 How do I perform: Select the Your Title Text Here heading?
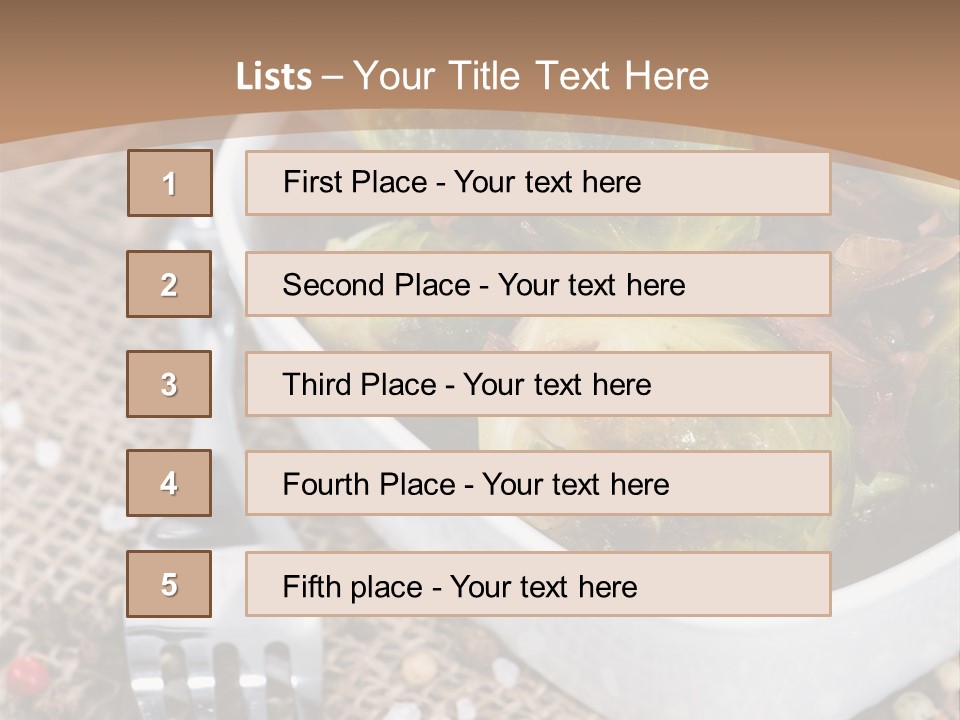click(531, 76)
